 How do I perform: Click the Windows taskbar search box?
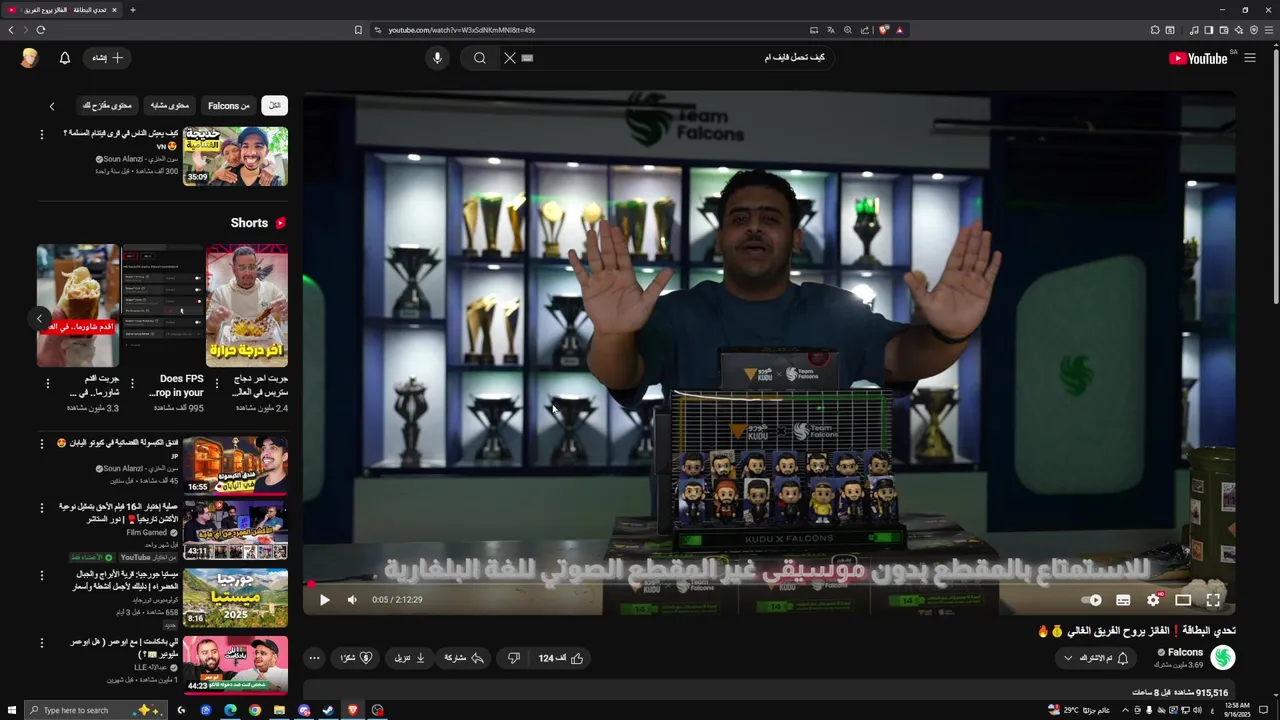pos(95,710)
